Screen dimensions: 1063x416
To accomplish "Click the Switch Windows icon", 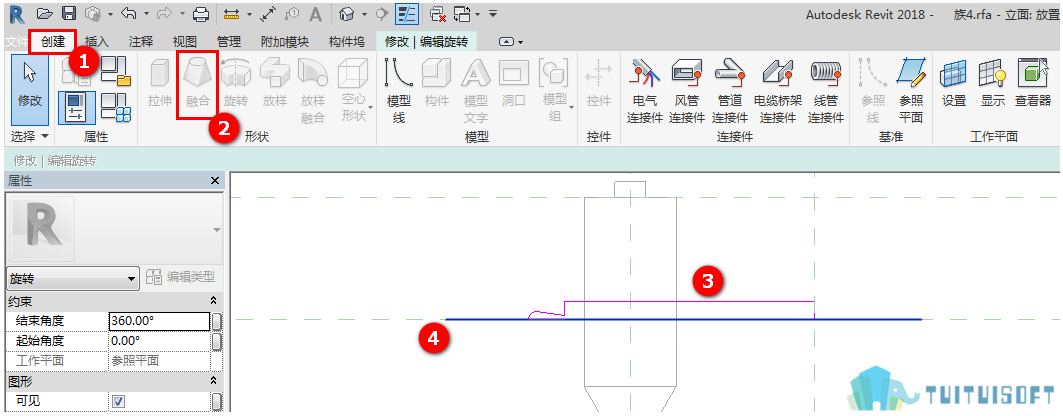I will [462, 14].
